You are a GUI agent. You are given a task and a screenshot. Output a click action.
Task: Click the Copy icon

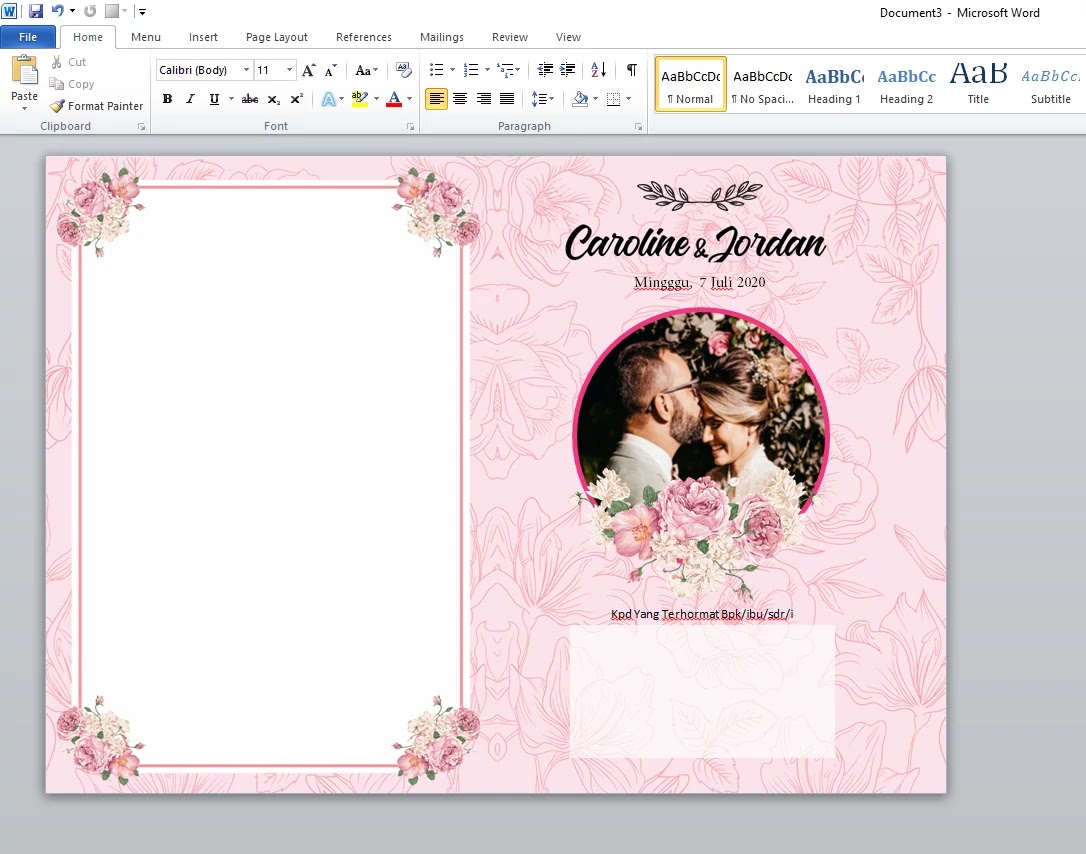point(57,84)
